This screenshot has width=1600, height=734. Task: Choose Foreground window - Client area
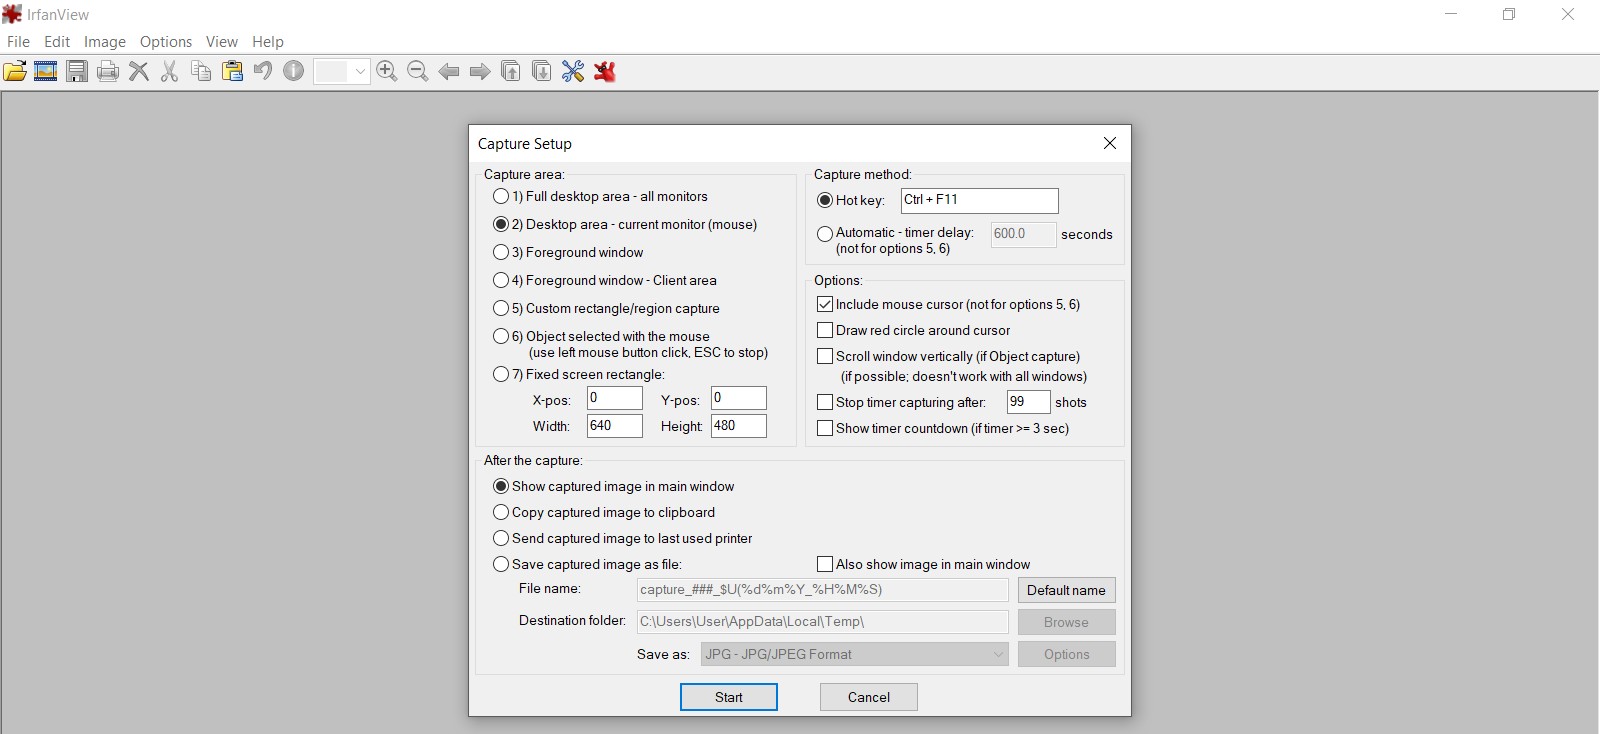click(605, 280)
